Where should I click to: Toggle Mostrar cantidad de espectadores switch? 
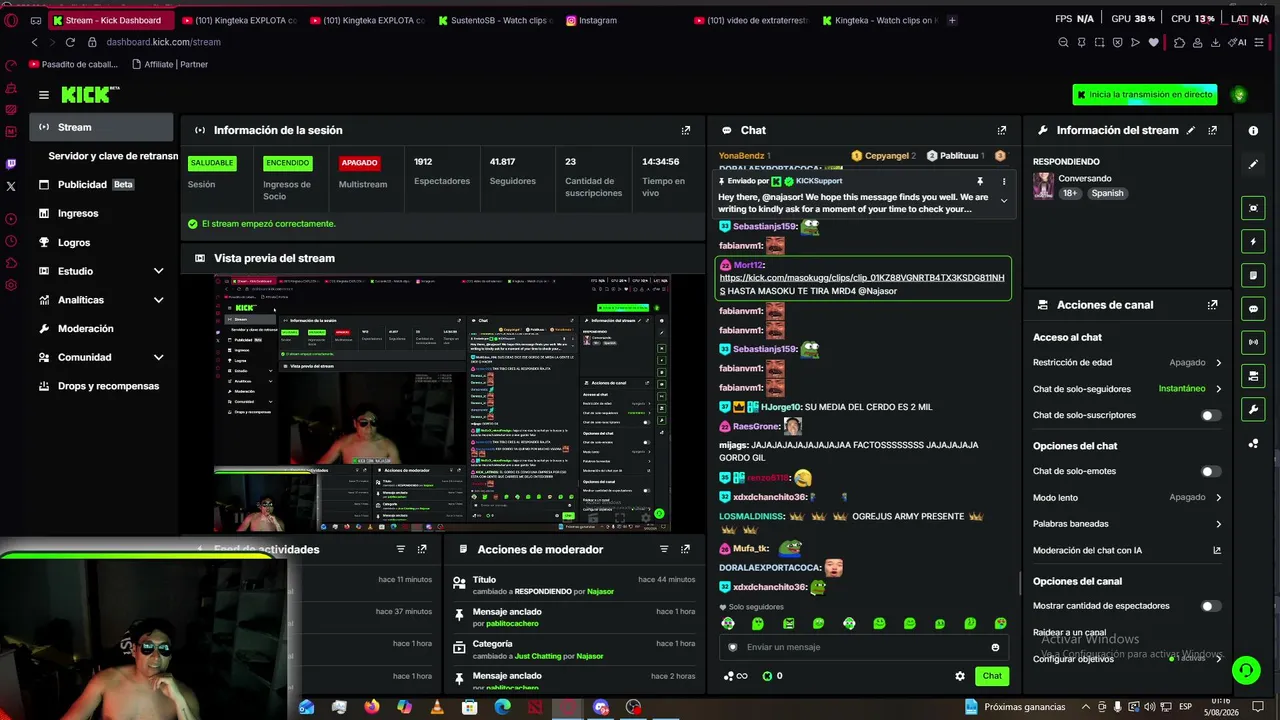coord(1210,606)
